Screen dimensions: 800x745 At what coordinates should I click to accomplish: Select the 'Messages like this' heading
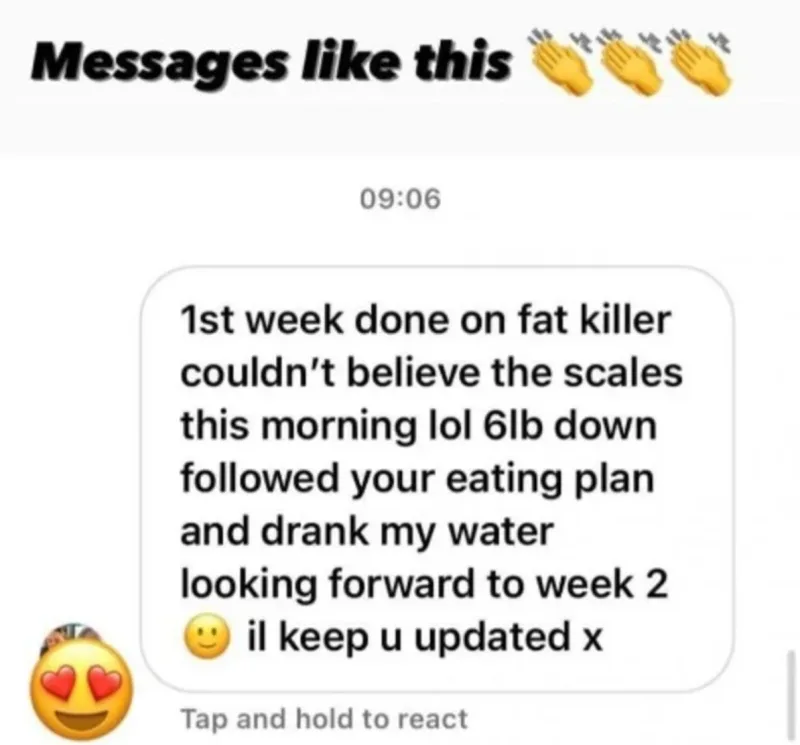pos(271,64)
